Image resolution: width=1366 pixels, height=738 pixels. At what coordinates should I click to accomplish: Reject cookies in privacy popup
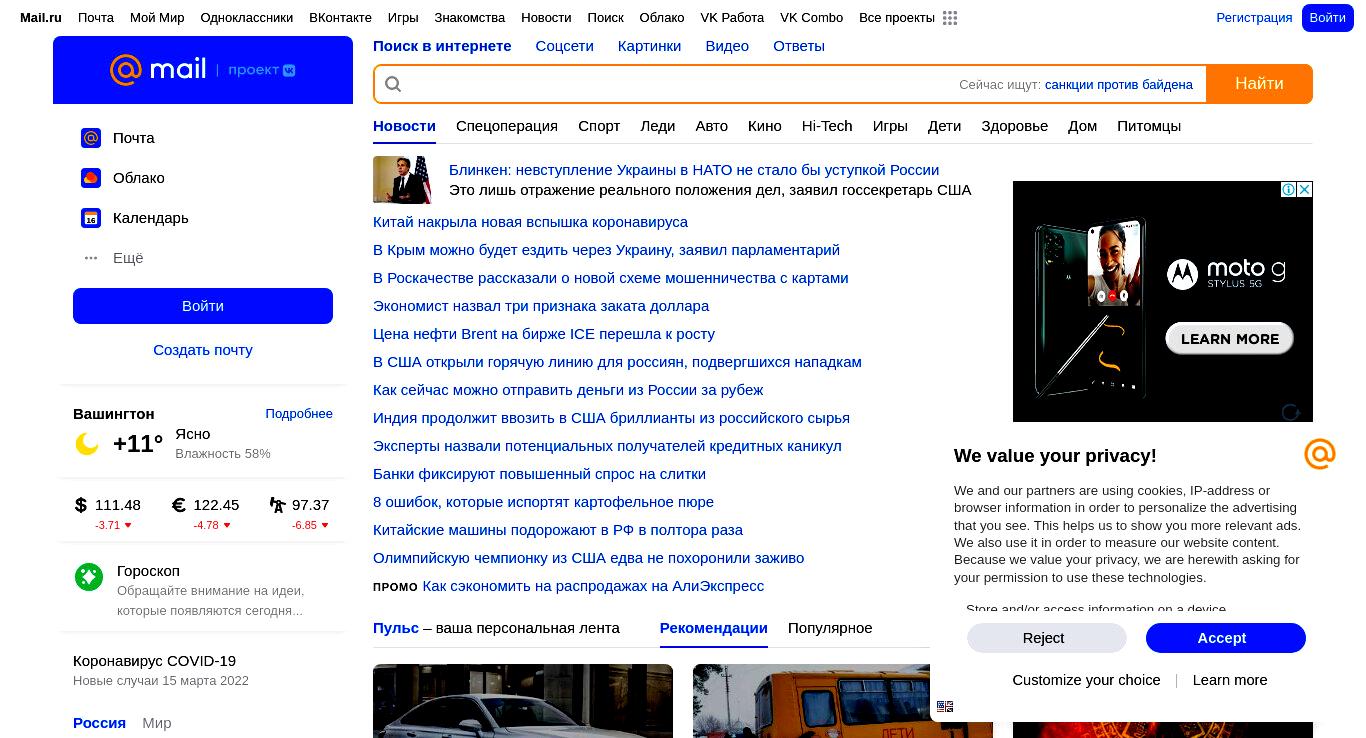coord(1047,638)
